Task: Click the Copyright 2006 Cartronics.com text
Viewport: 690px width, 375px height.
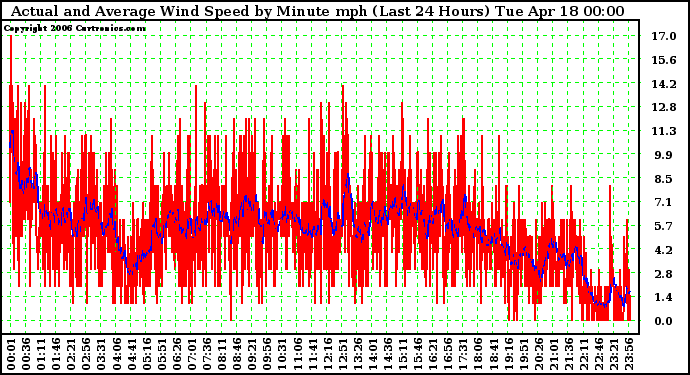Action: (x=75, y=29)
